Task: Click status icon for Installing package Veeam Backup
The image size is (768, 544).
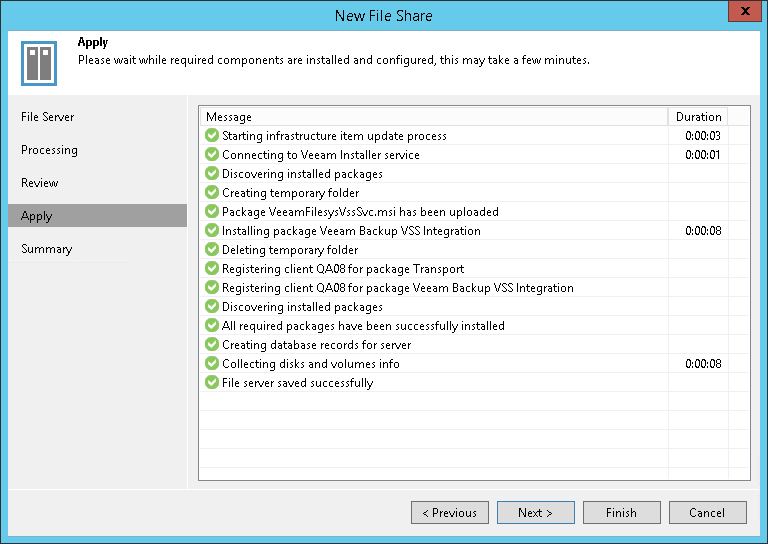Action: point(211,231)
